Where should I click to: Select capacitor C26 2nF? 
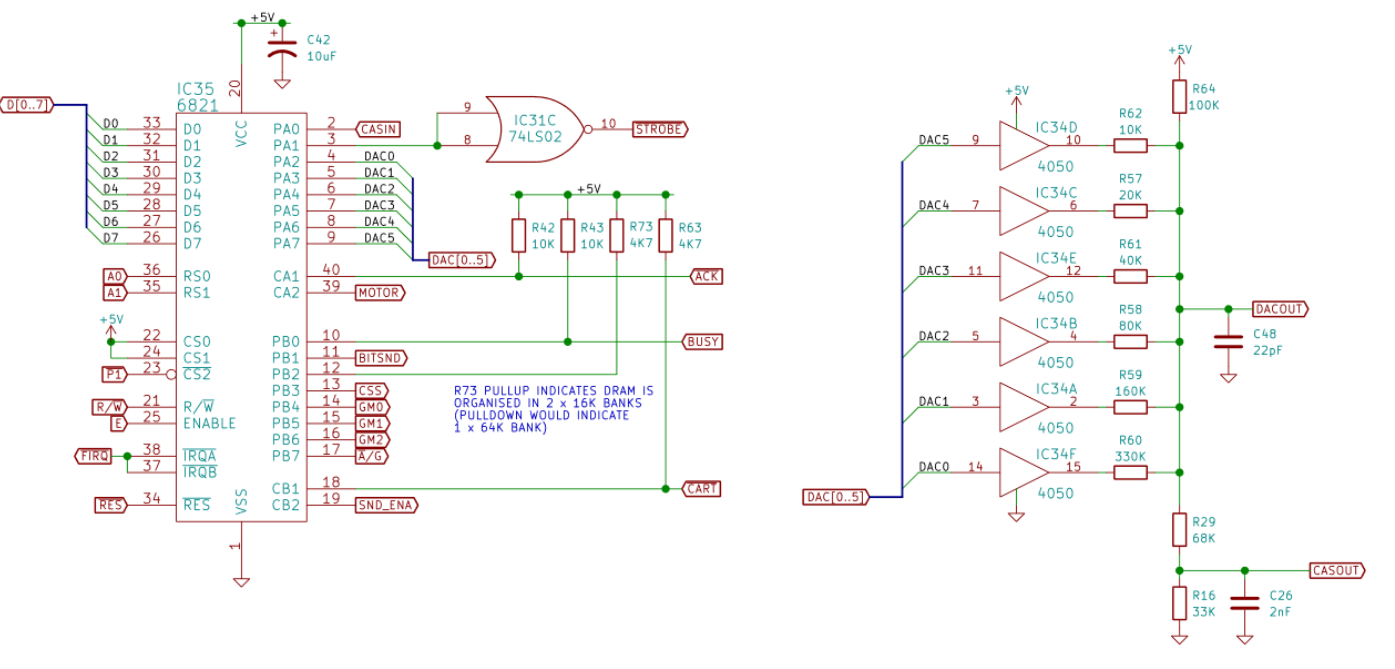click(x=1245, y=603)
